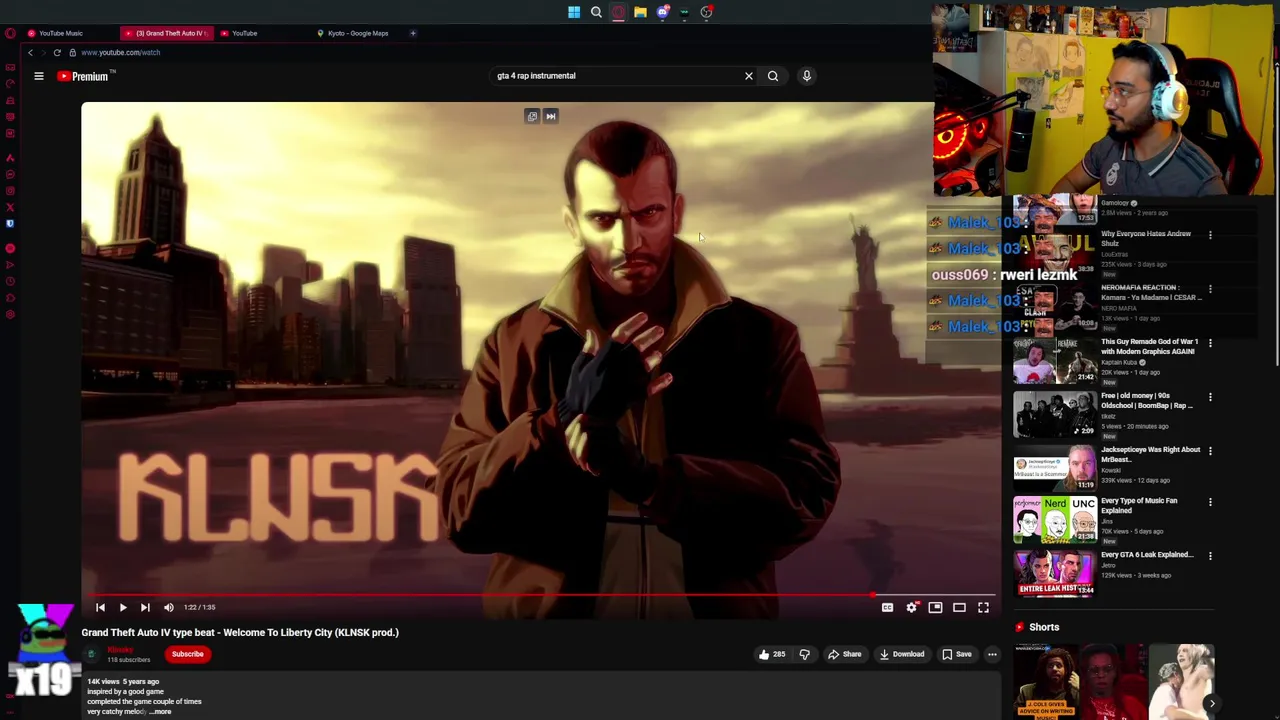Skip to next video in player controls

point(145,607)
